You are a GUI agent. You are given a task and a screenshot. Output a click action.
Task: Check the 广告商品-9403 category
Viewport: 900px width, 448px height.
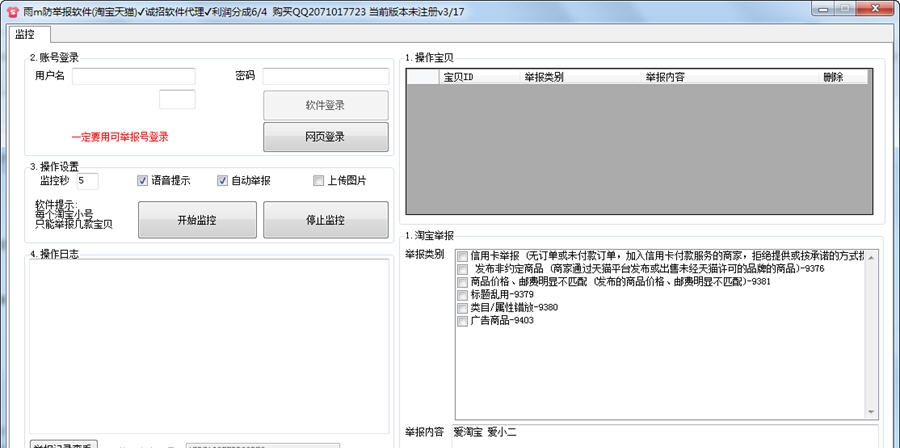[463, 321]
